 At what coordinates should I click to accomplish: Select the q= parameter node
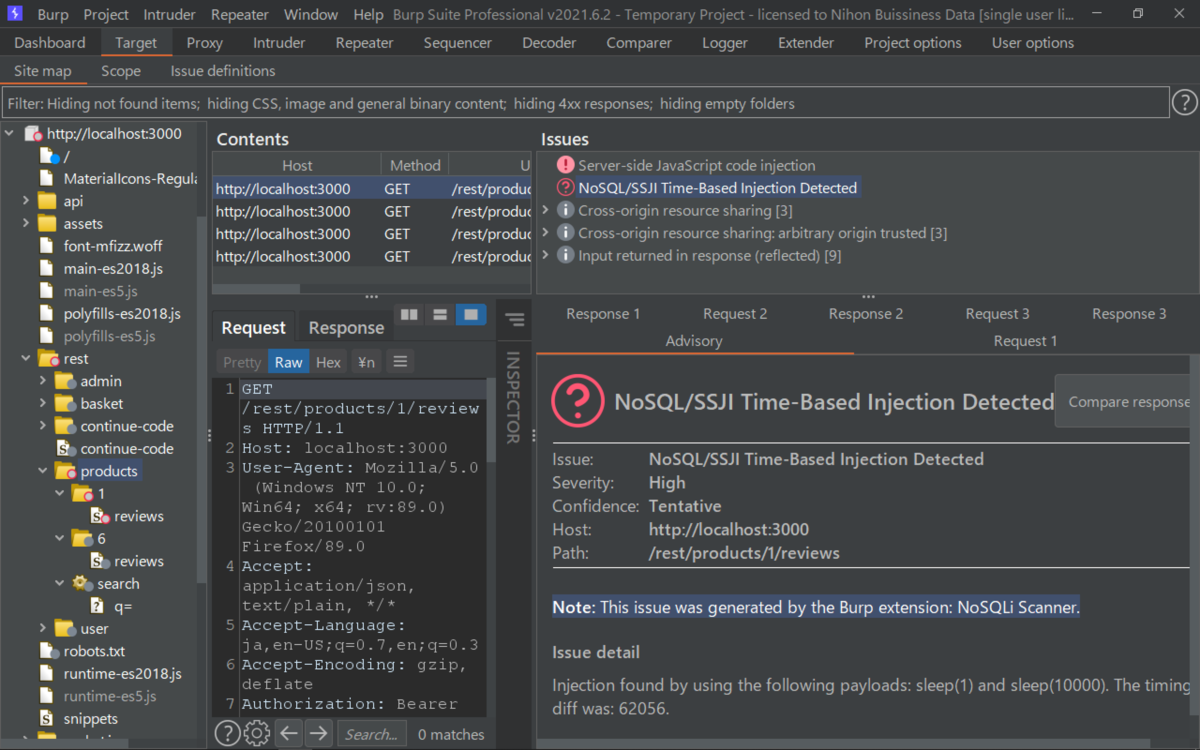point(123,606)
